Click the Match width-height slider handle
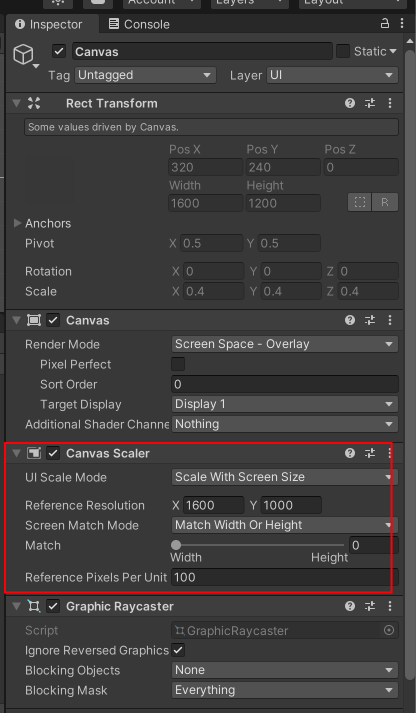 [x=176, y=545]
